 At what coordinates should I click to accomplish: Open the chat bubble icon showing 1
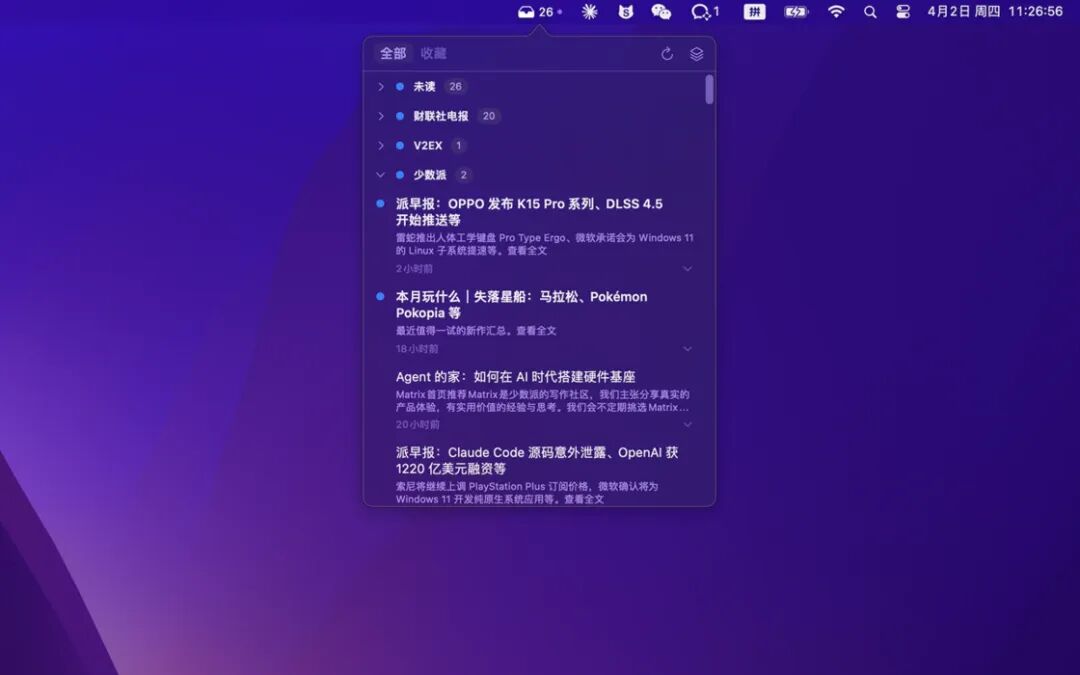pyautogui.click(x=705, y=12)
